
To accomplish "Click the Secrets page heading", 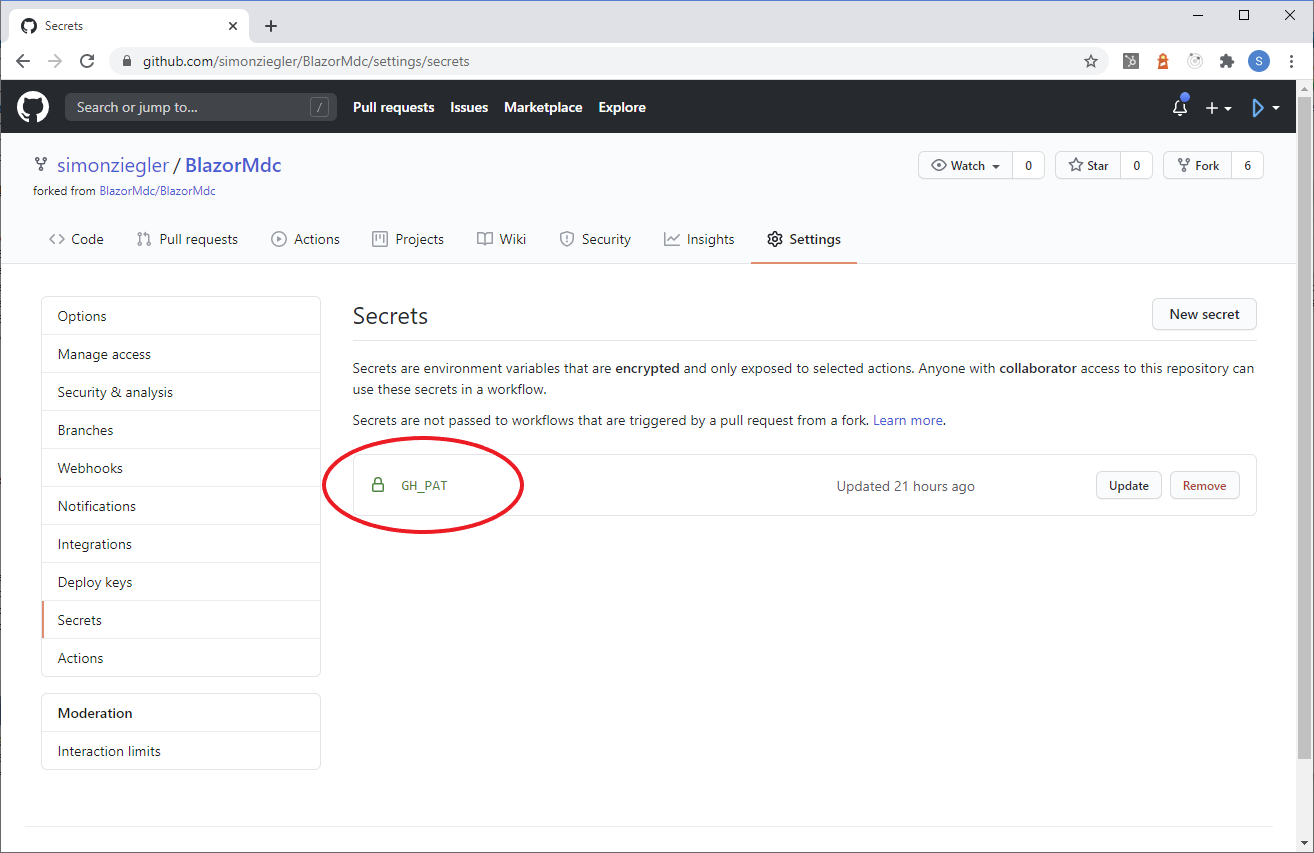I will (390, 316).
